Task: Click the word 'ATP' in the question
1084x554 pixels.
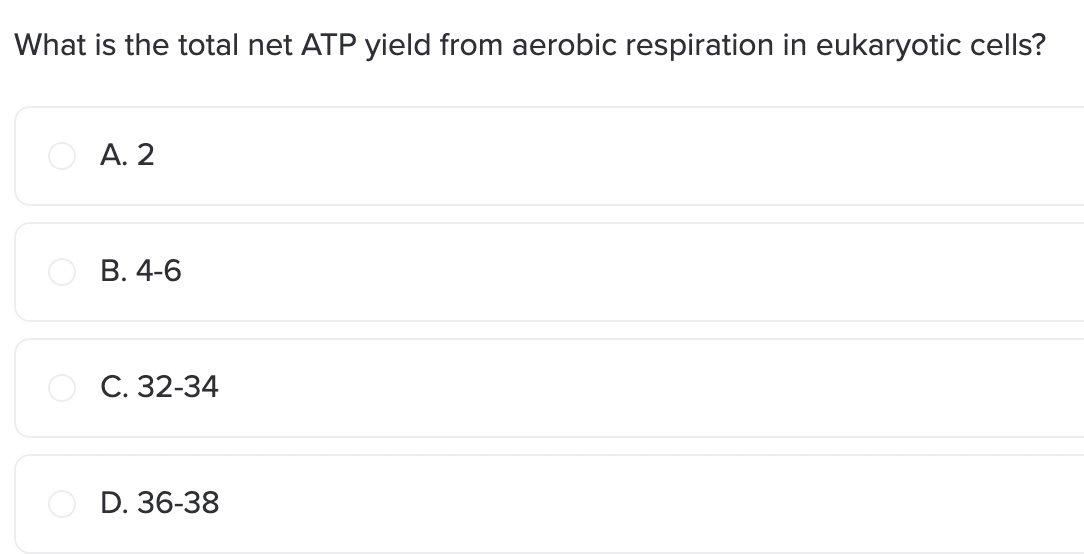Action: (x=329, y=46)
